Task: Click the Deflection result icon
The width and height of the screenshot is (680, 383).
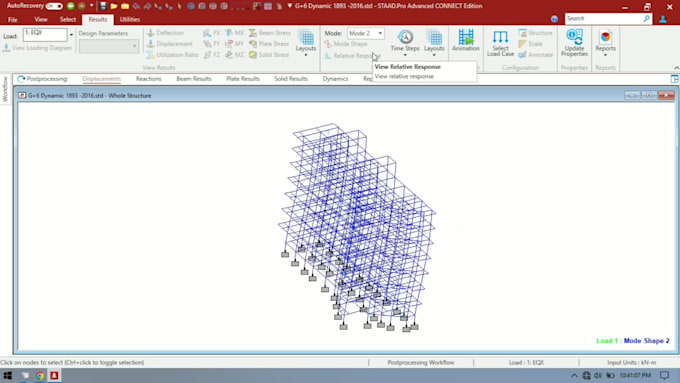Action: tap(165, 33)
